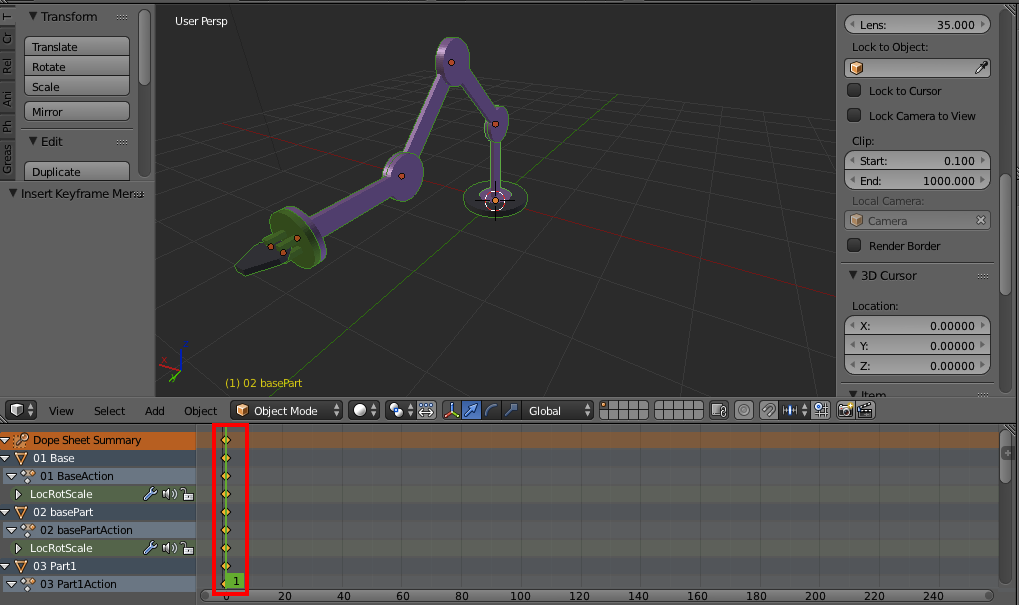Viewport: 1019px width, 605px height.
Task: Click the Lens value field
Action: pos(917,25)
